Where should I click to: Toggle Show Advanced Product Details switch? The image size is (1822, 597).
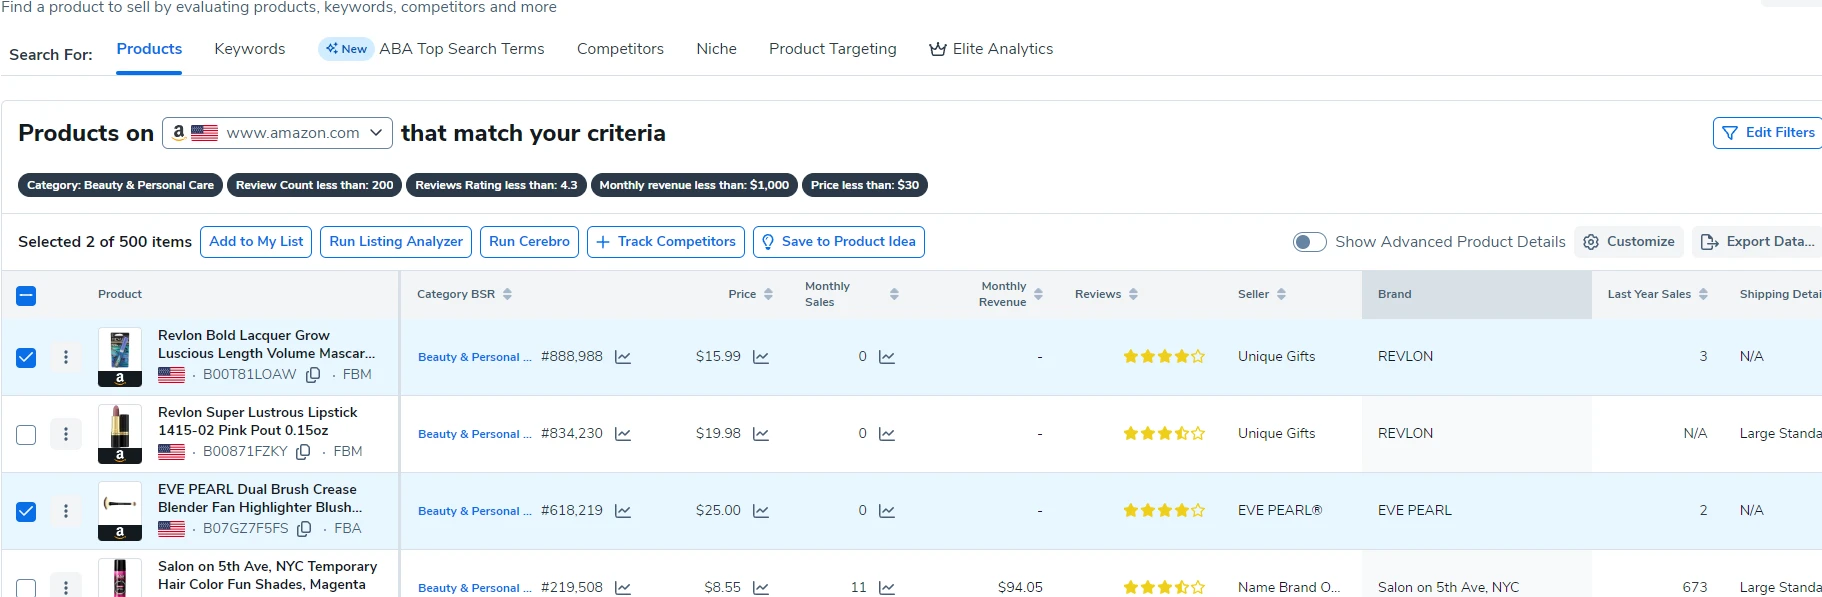(x=1309, y=242)
